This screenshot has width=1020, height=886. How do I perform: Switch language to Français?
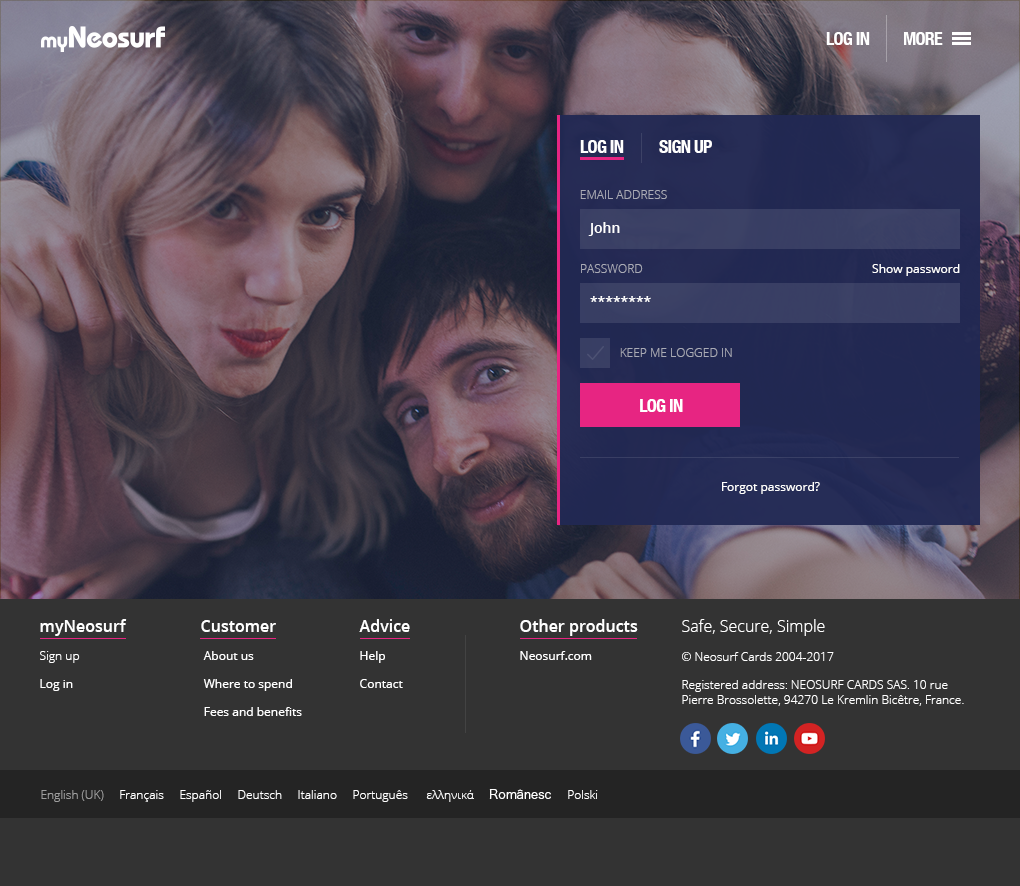(x=141, y=794)
